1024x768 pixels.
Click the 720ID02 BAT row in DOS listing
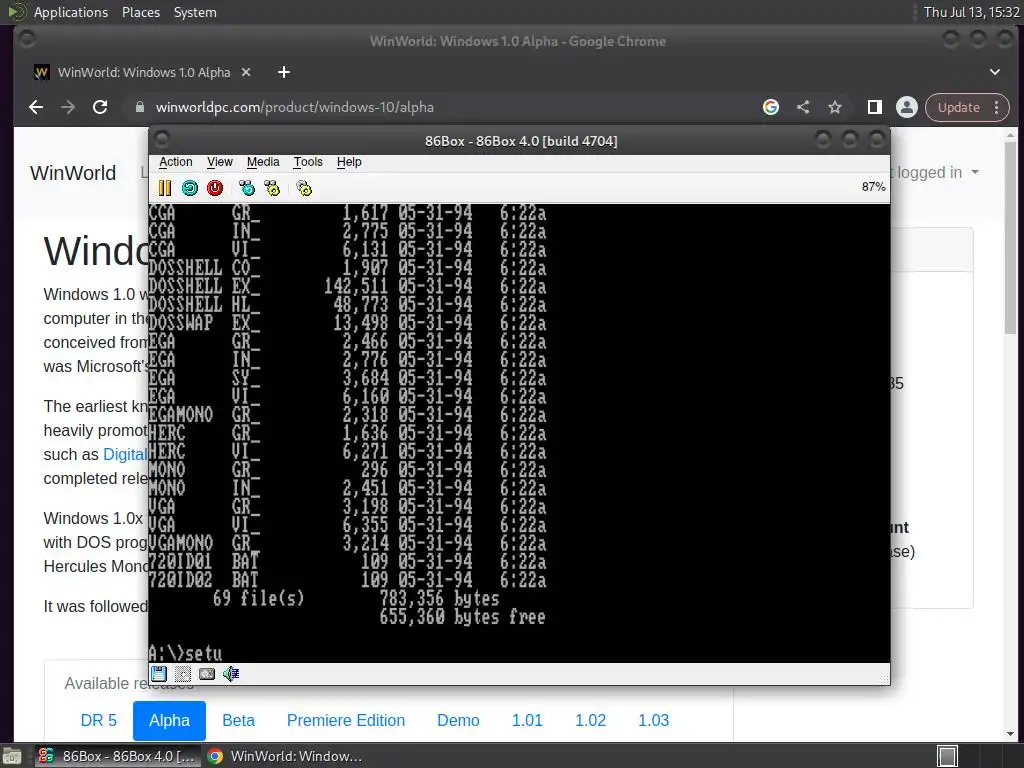(x=347, y=580)
